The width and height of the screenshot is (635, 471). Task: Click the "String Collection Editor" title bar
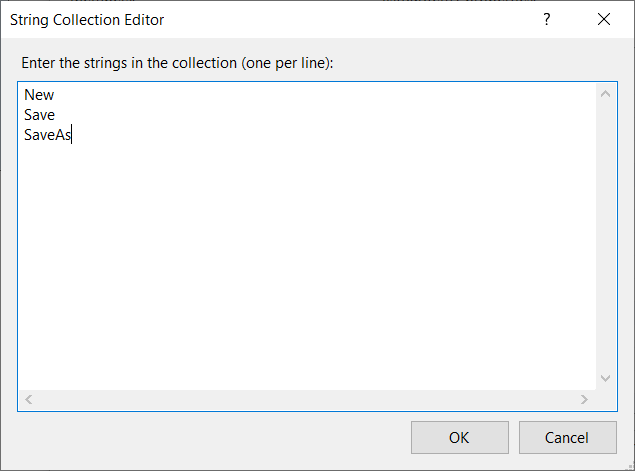tap(250, 19)
